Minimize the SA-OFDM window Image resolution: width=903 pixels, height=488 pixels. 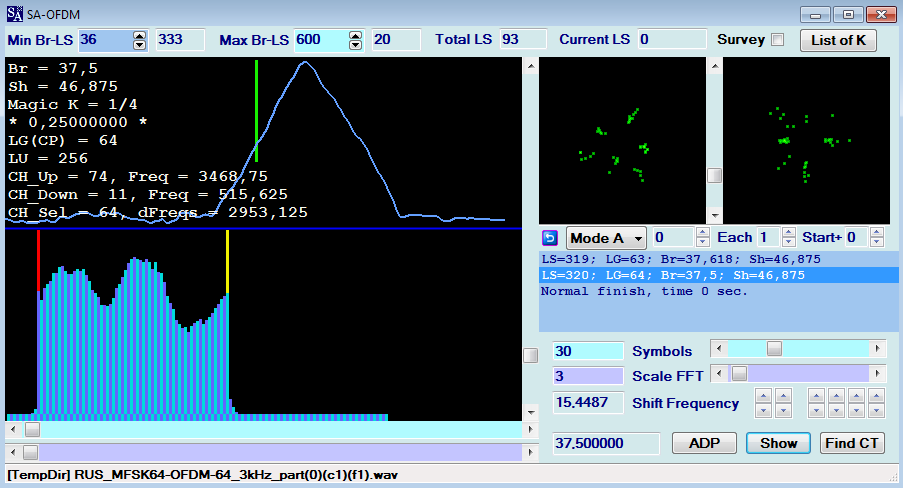(x=815, y=14)
